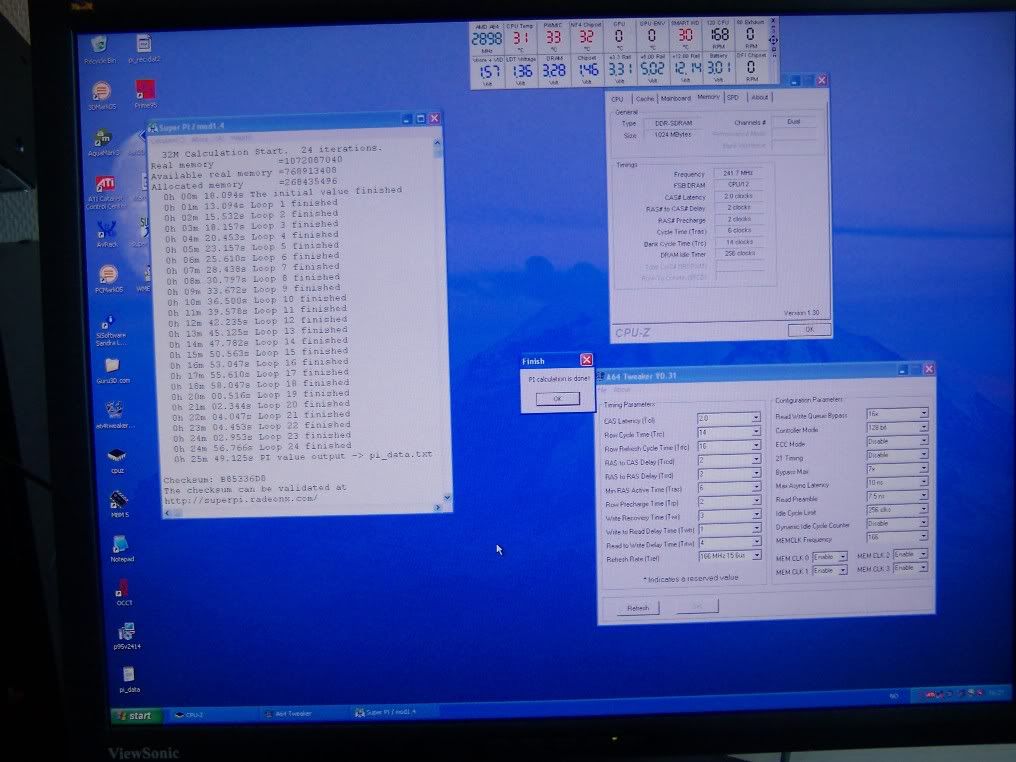Screen dimensions: 1016x762
Task: Open Read Write Queue Bypass dropdown
Action: click(x=923, y=413)
